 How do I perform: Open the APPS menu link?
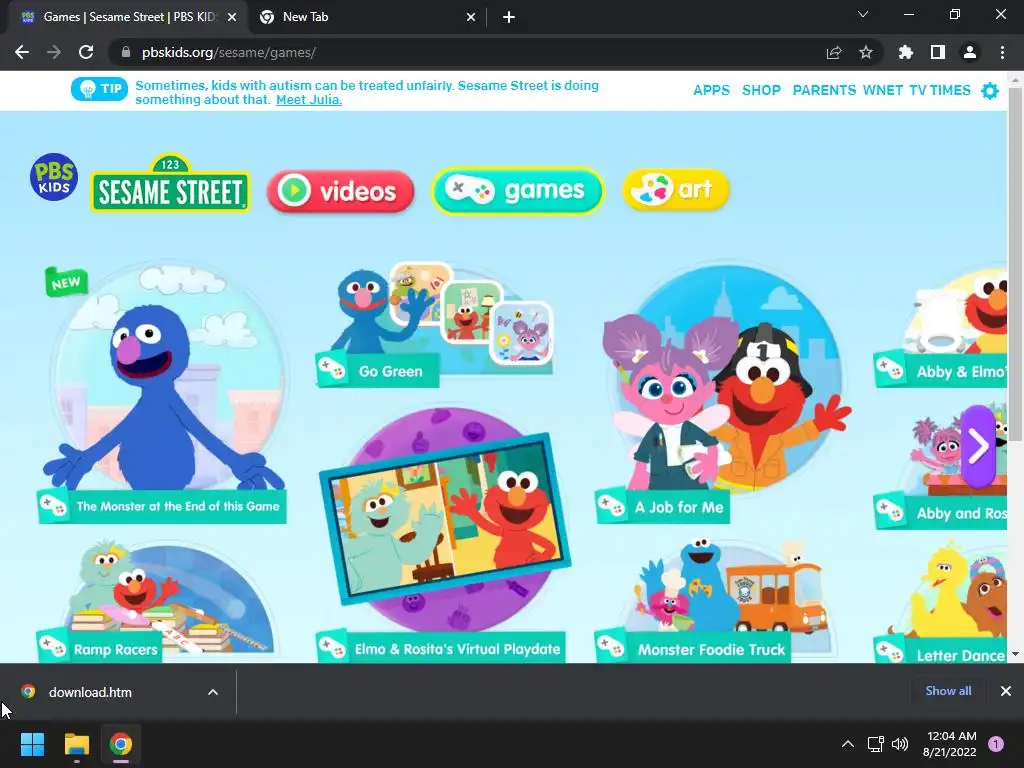711,90
